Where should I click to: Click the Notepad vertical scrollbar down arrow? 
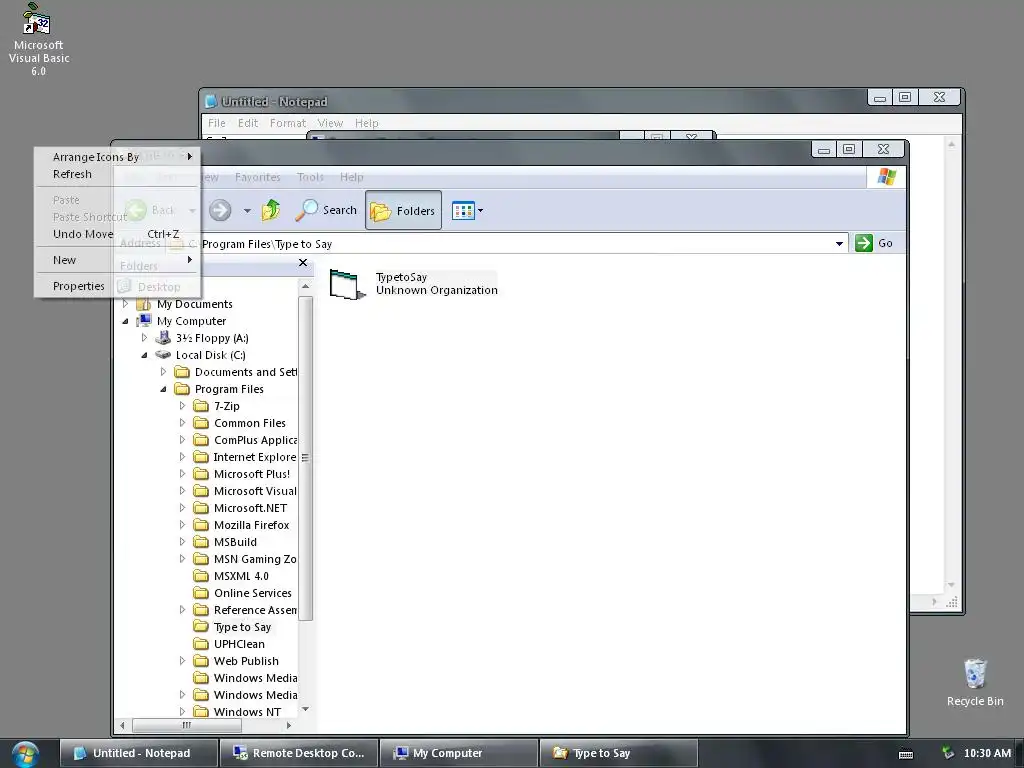pos(952,585)
